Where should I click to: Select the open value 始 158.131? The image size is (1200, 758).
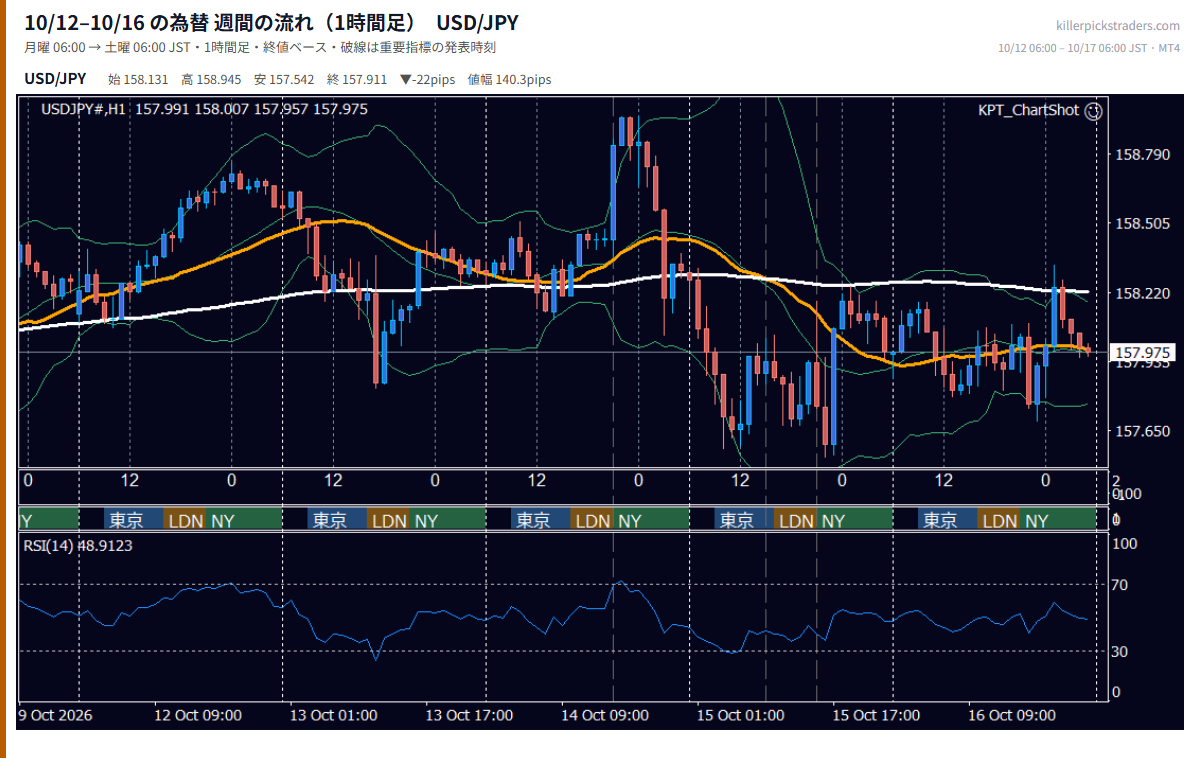139,79
